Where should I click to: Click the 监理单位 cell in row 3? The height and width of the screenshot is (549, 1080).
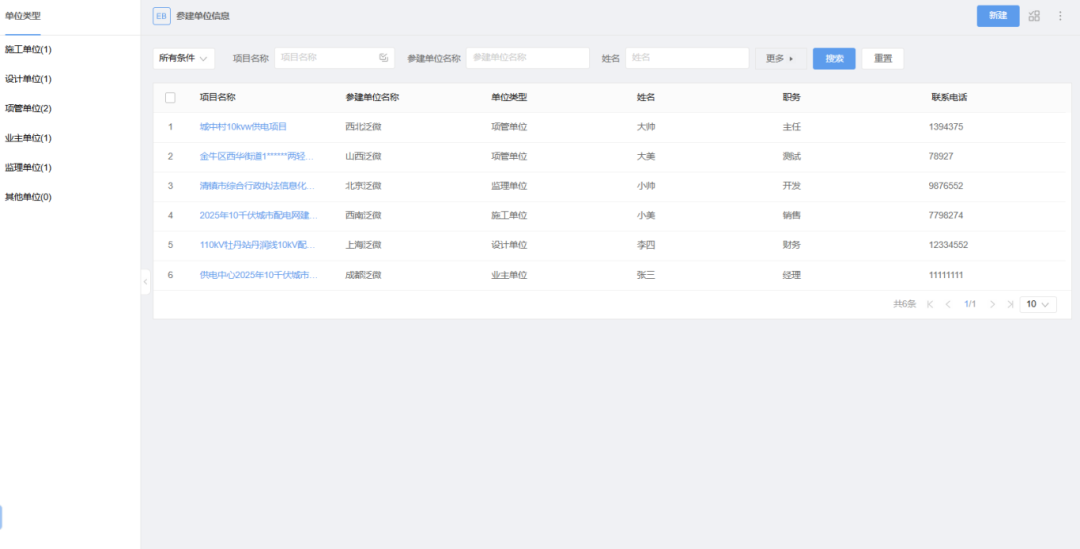tap(509, 186)
